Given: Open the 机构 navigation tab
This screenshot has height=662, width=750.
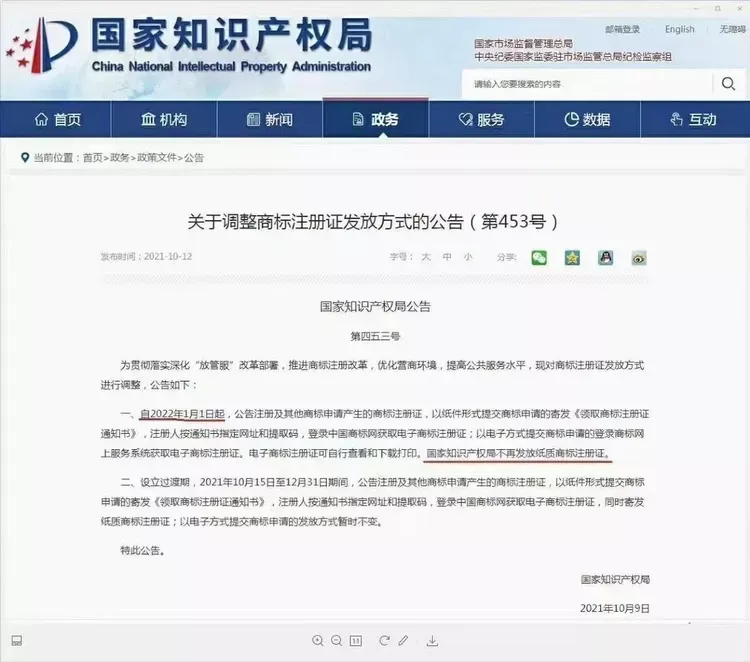Looking at the screenshot, I should pos(164,119).
